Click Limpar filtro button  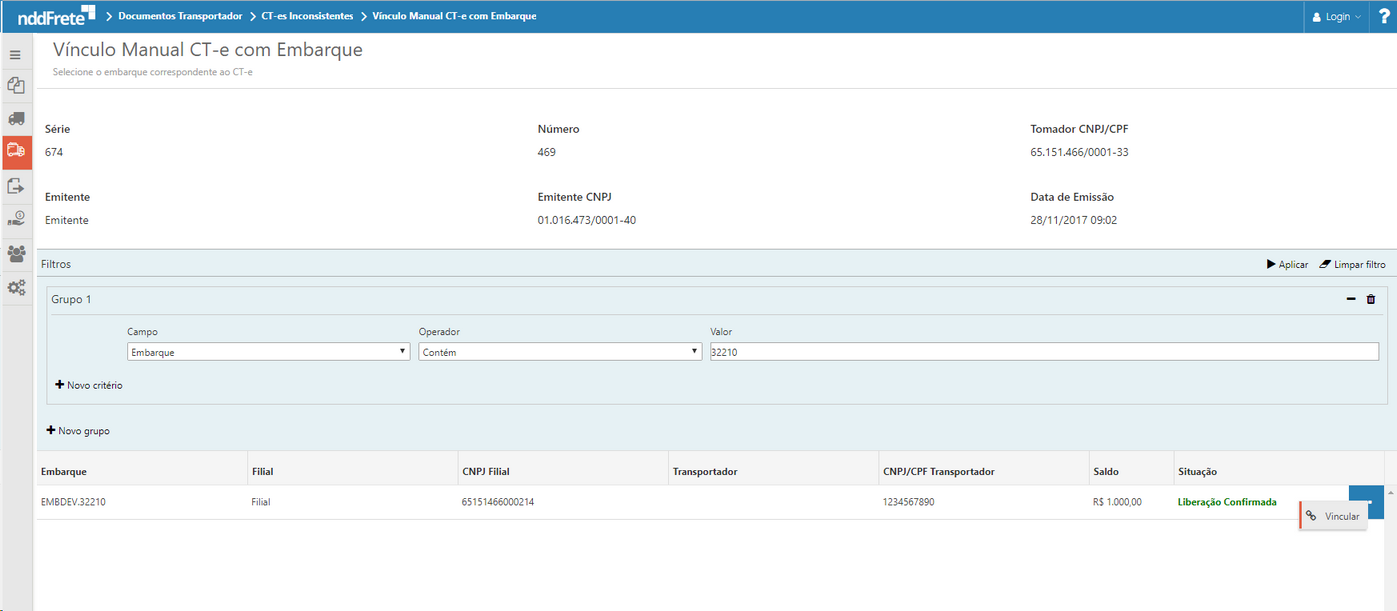click(x=1353, y=264)
